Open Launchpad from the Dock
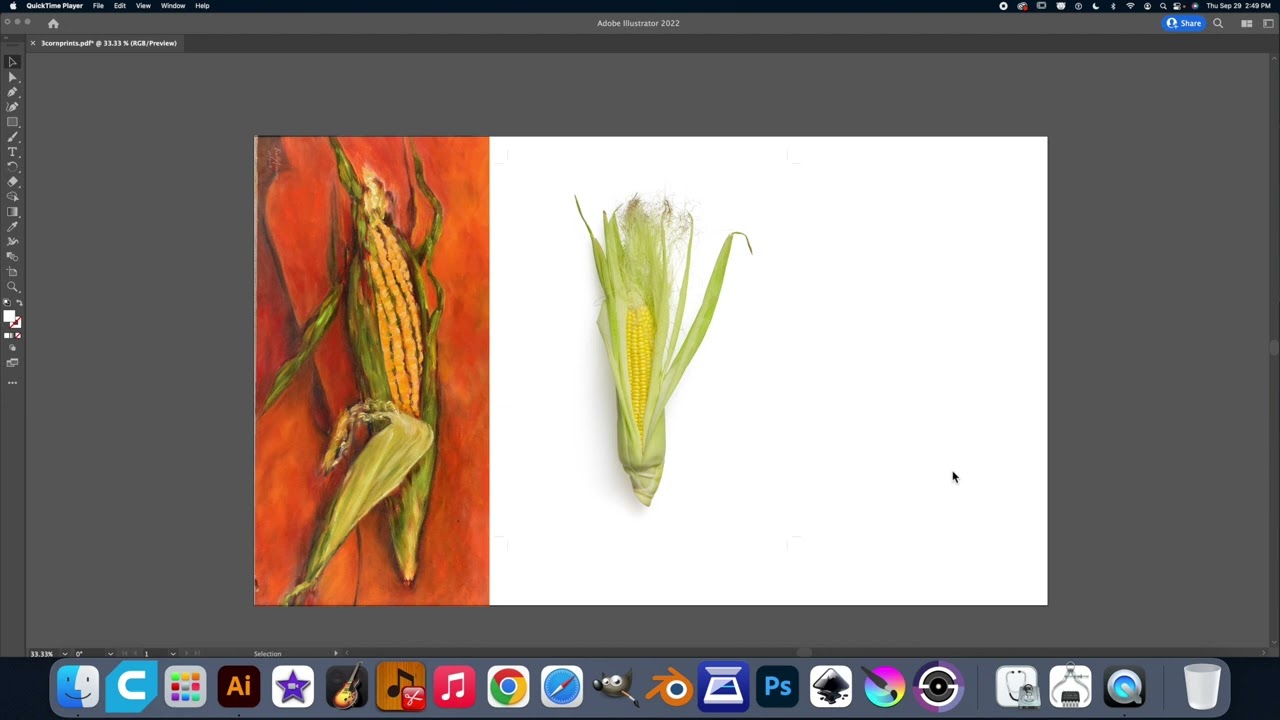 coord(185,687)
